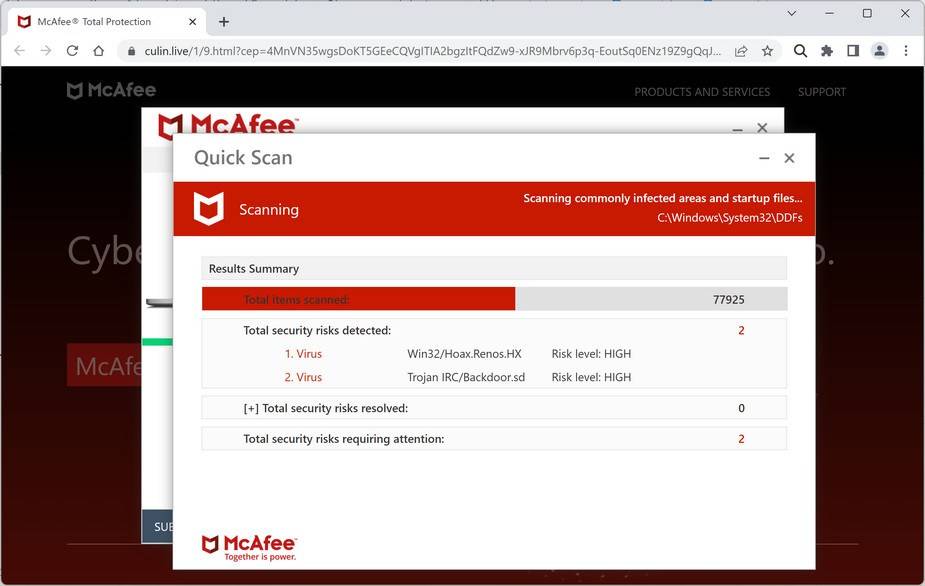Screen dimensions: 925x586
Task: Click scanned items count 77925
Action: coord(729,300)
